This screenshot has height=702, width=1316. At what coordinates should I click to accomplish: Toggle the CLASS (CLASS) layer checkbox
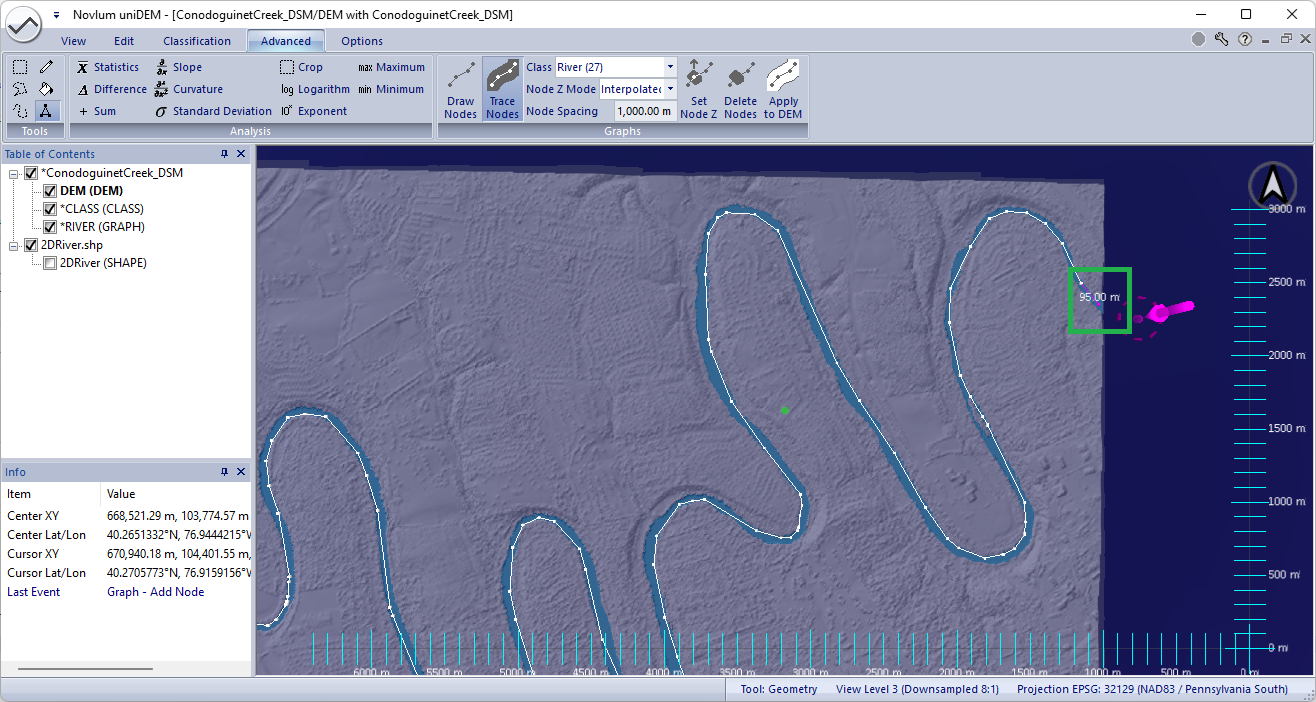[x=50, y=209]
